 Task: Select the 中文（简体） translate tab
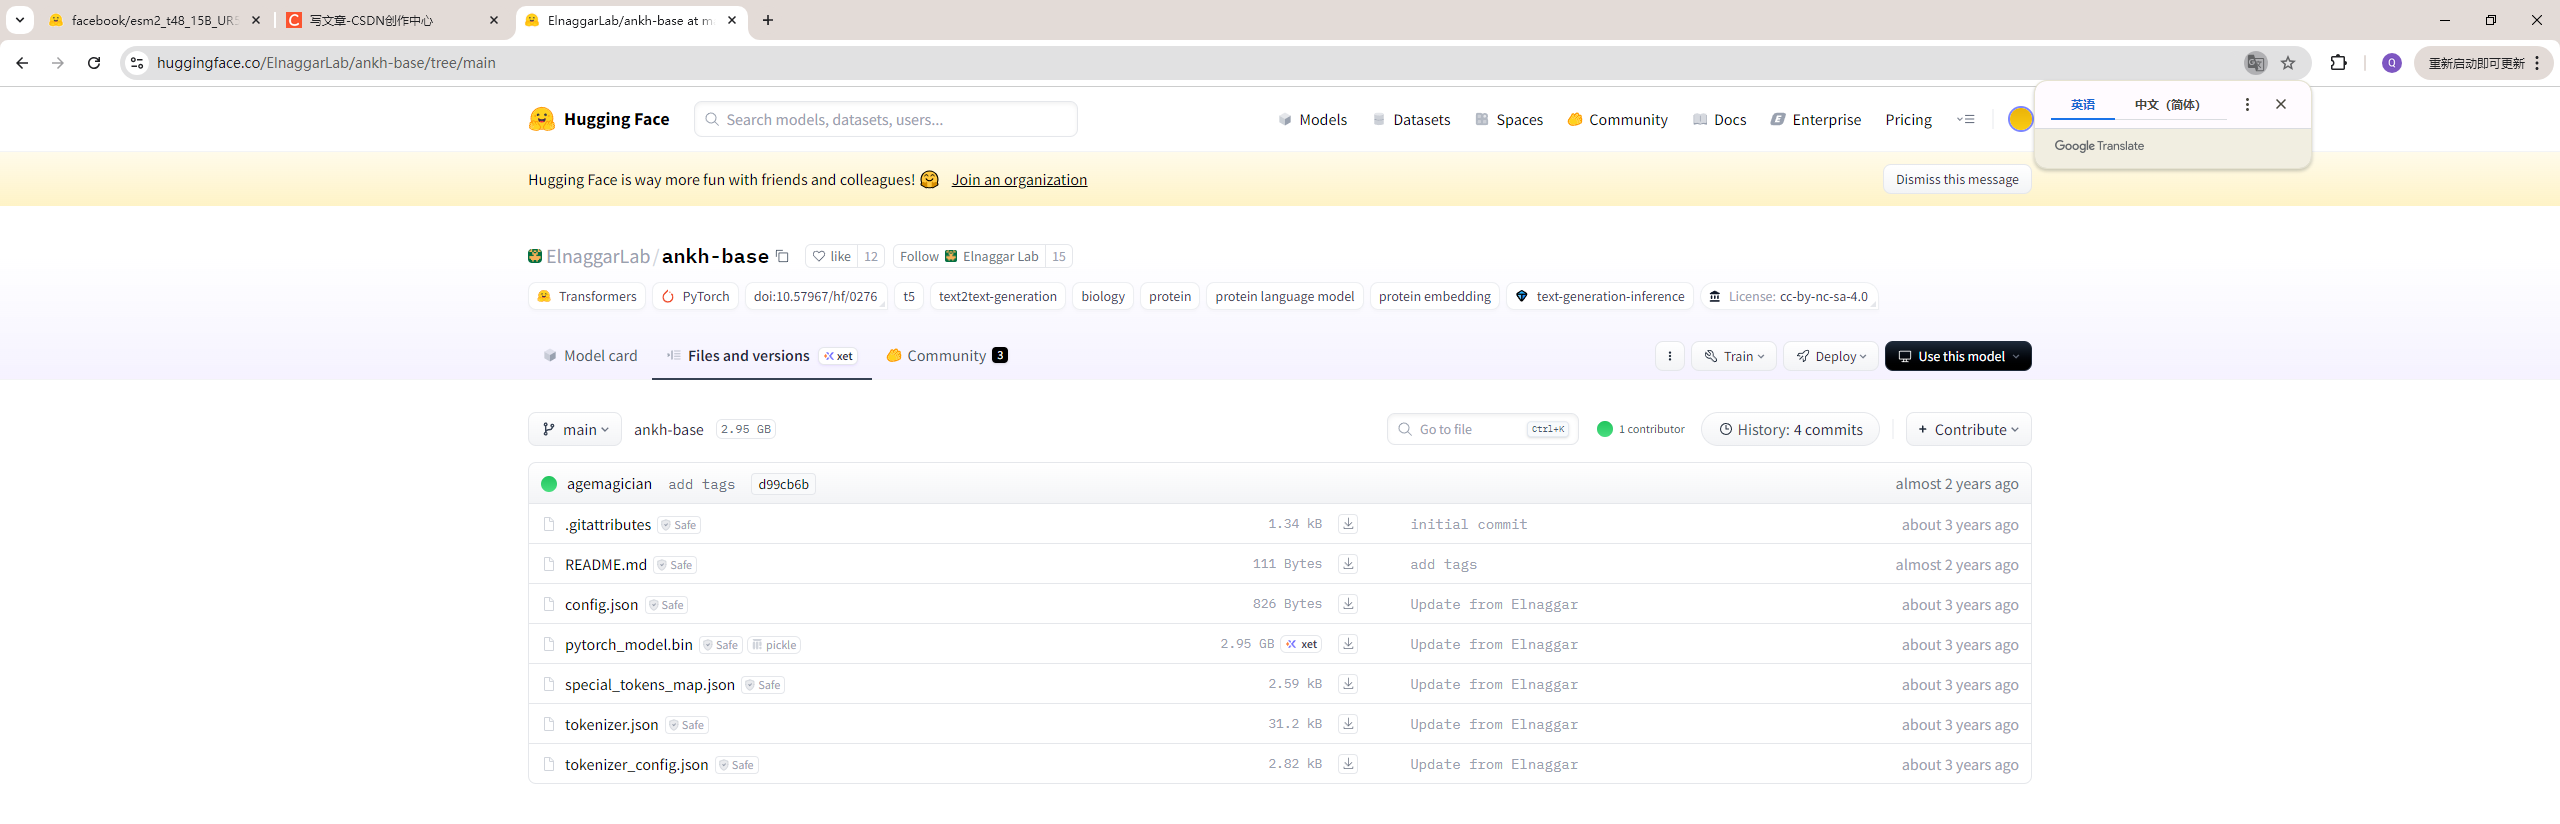[2167, 104]
